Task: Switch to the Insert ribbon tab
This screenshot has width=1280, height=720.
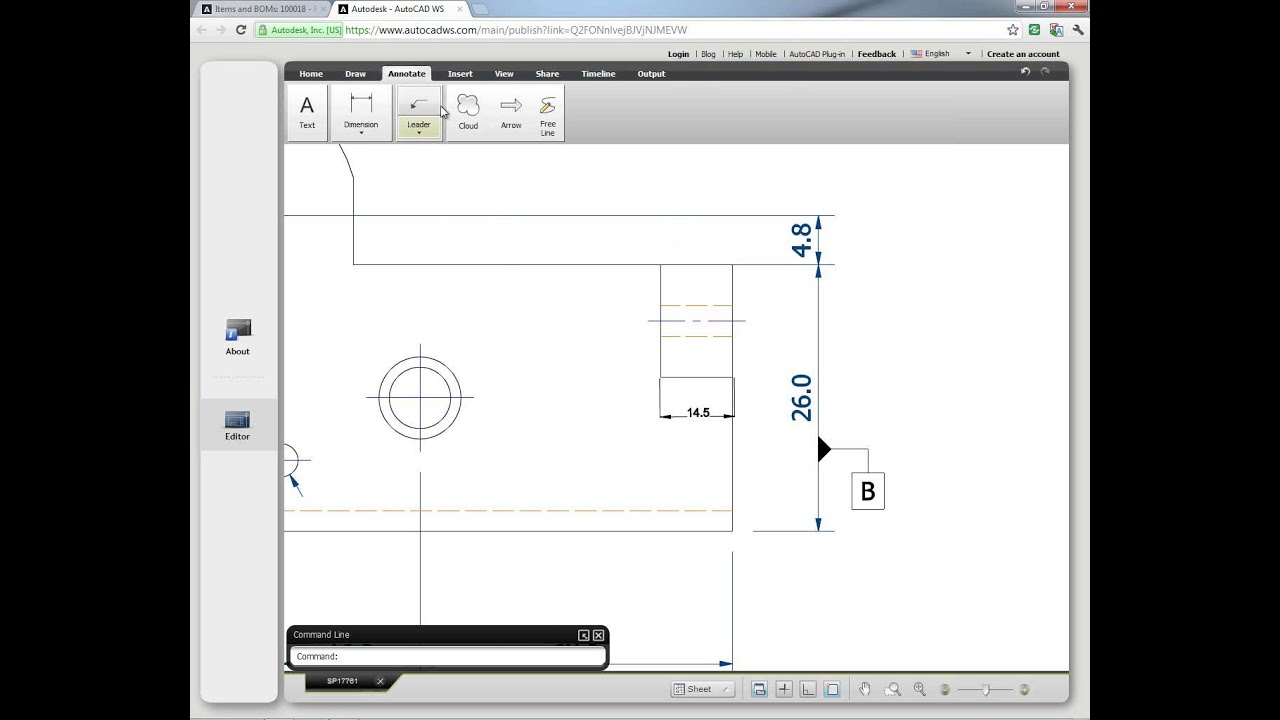Action: point(460,74)
